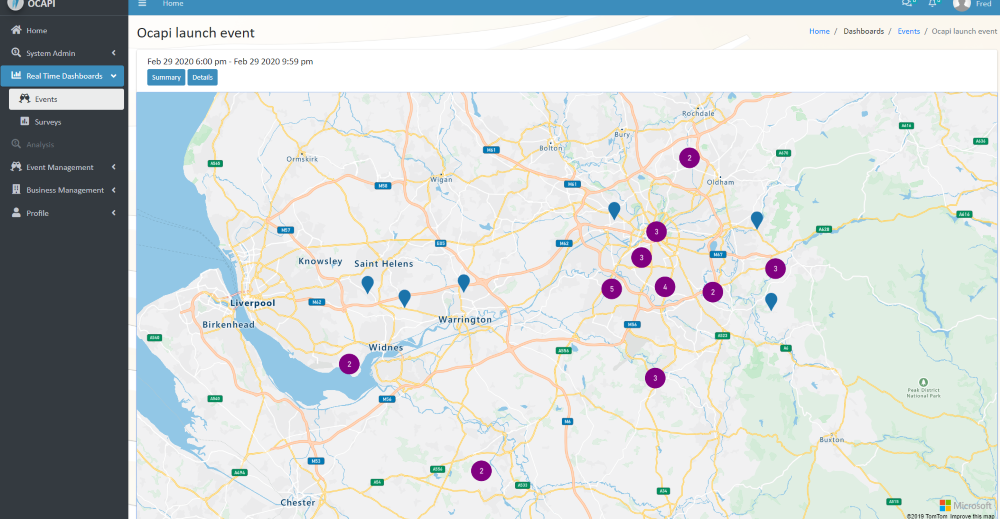Viewport: 1000px width, 519px height.
Task: Select Events in the sidebar
Action: (66, 99)
